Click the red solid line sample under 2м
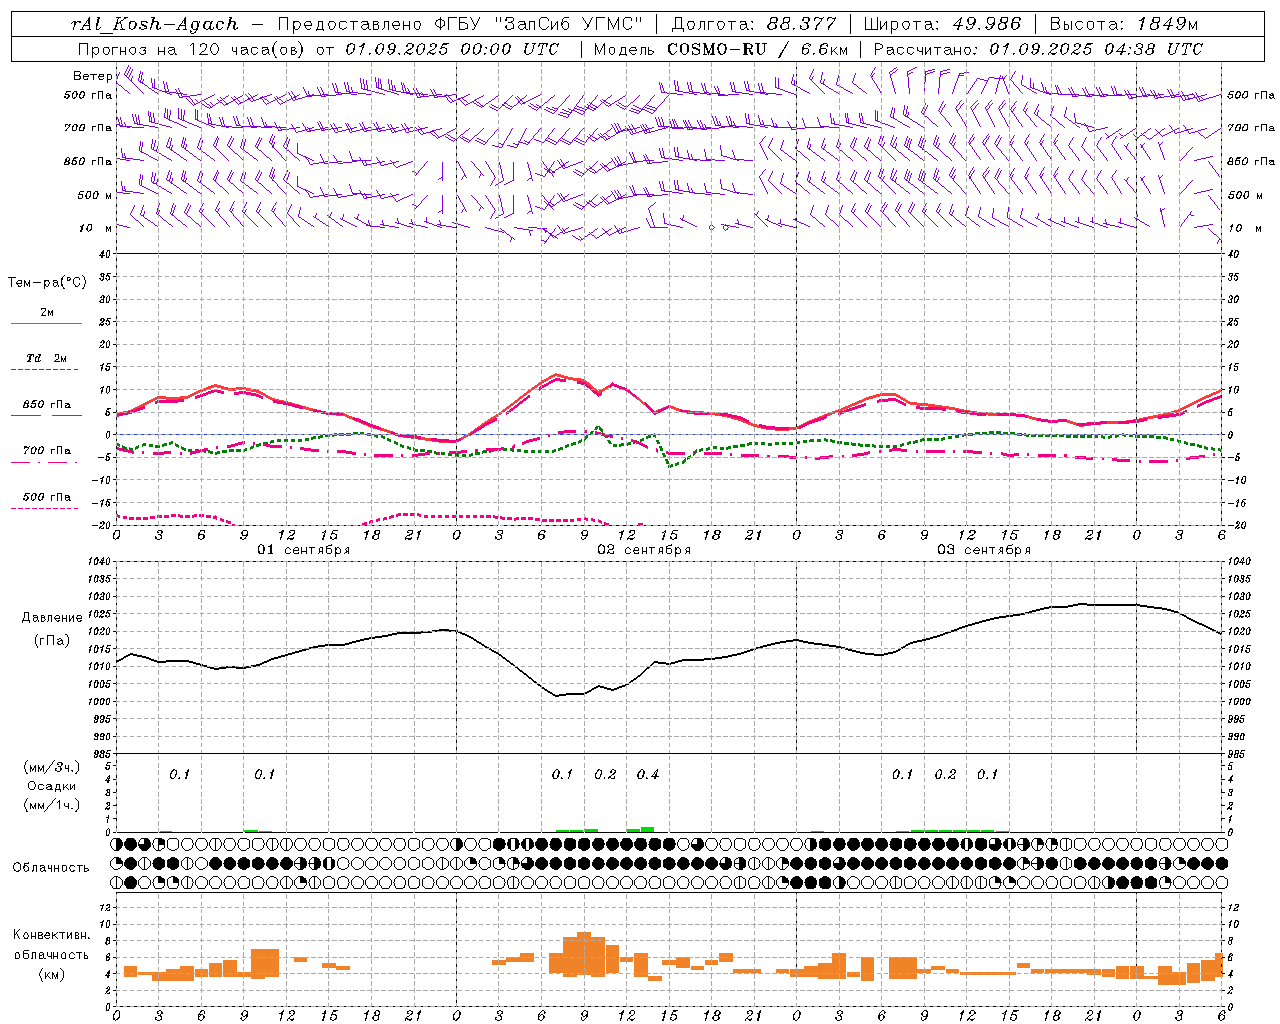Image resolution: width=1280 pixels, height=1024 pixels. click(x=46, y=323)
